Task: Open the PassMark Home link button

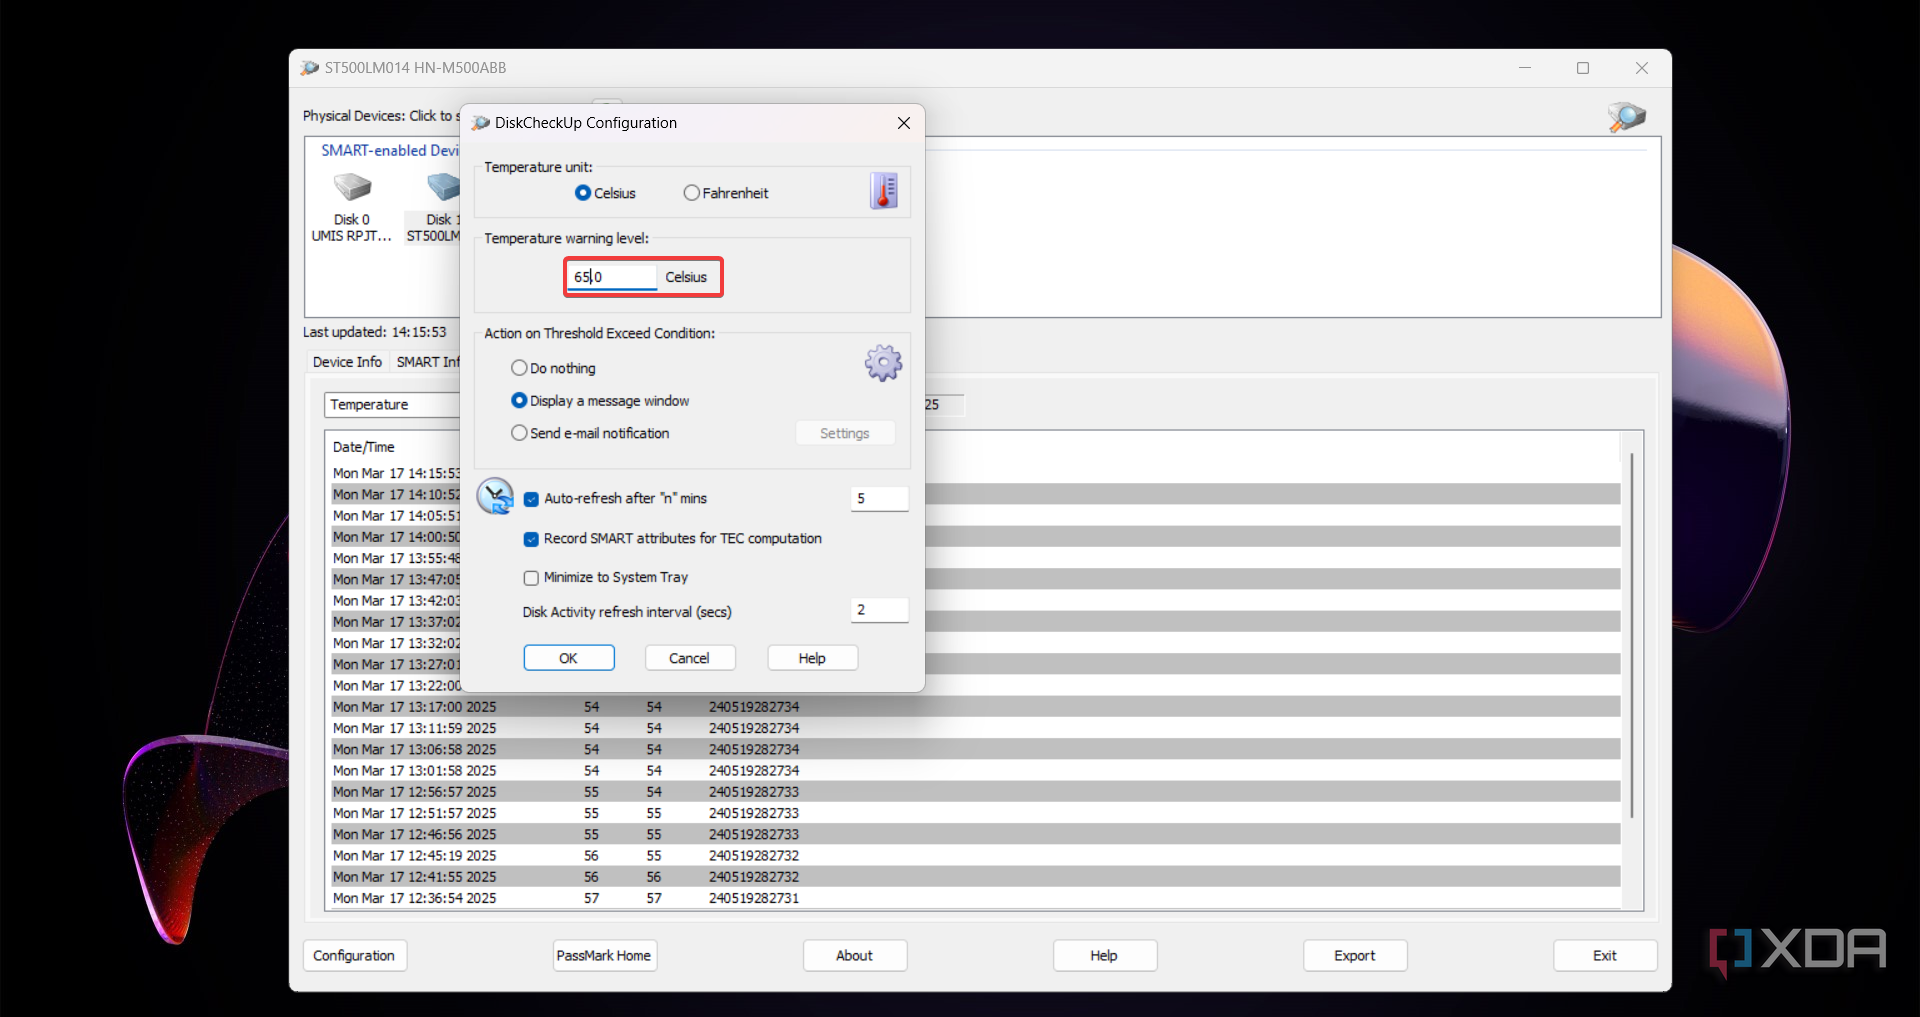Action: (x=604, y=955)
